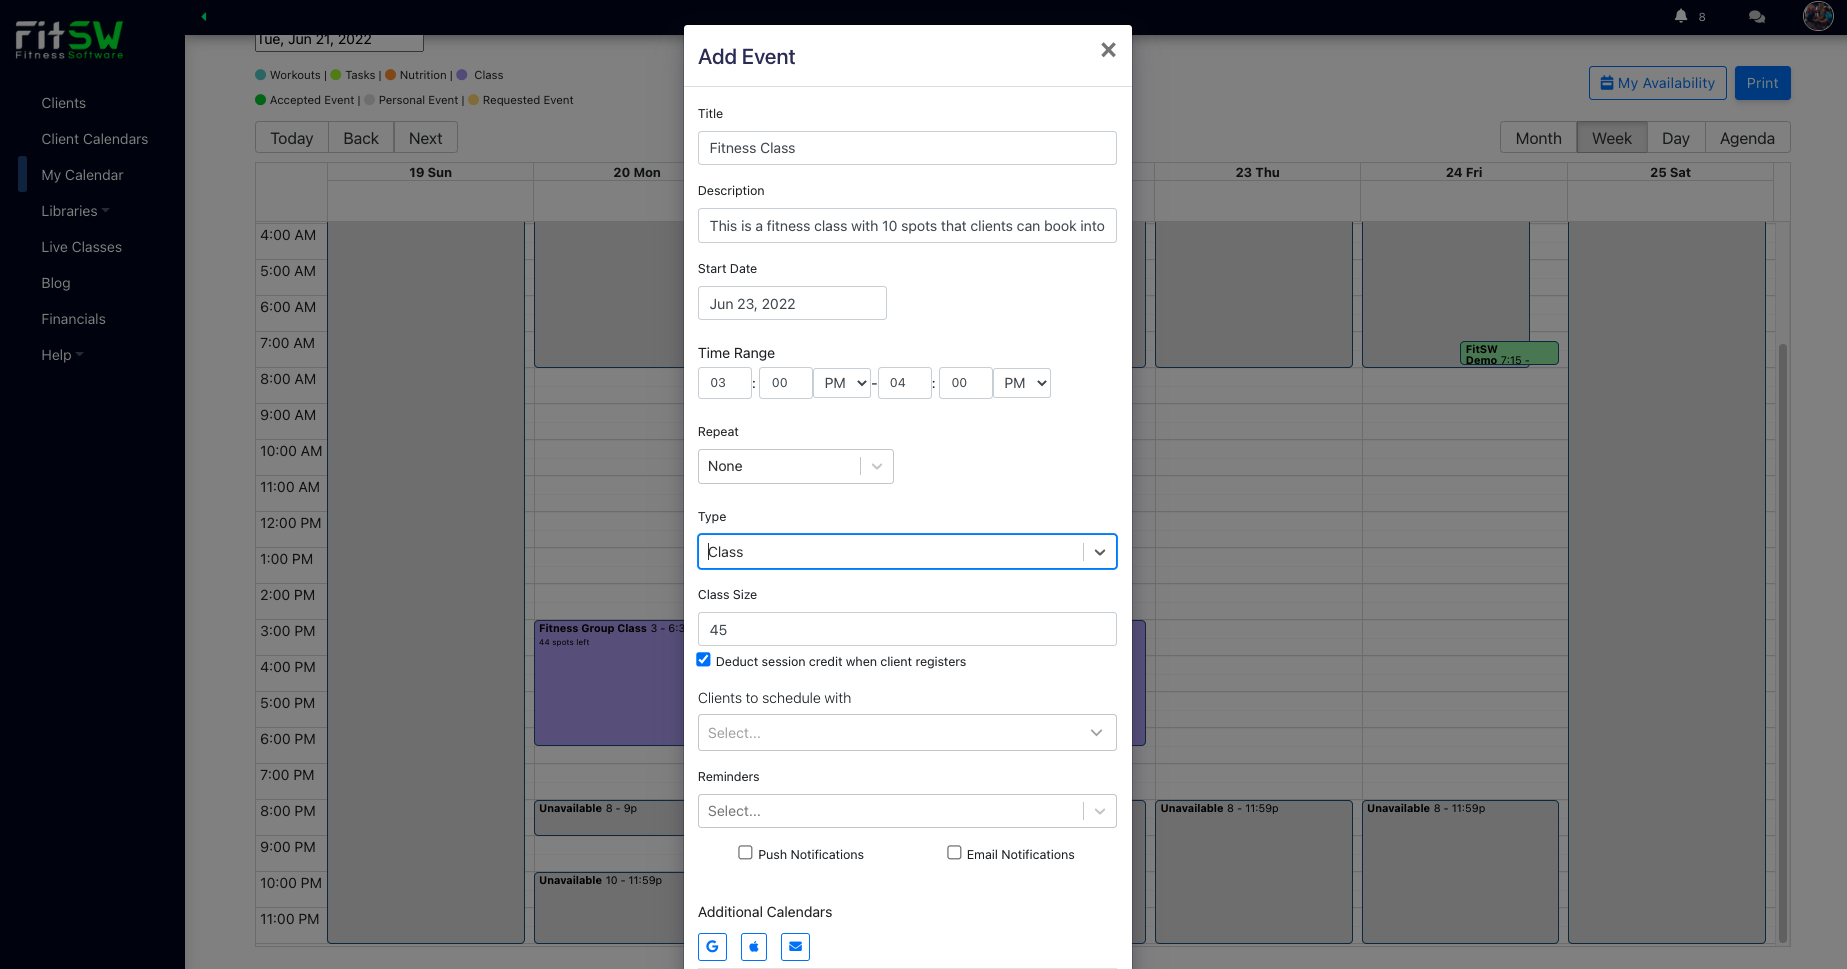The width and height of the screenshot is (1847, 969).
Task: Enable Email Notifications
Action: pyautogui.click(x=954, y=852)
